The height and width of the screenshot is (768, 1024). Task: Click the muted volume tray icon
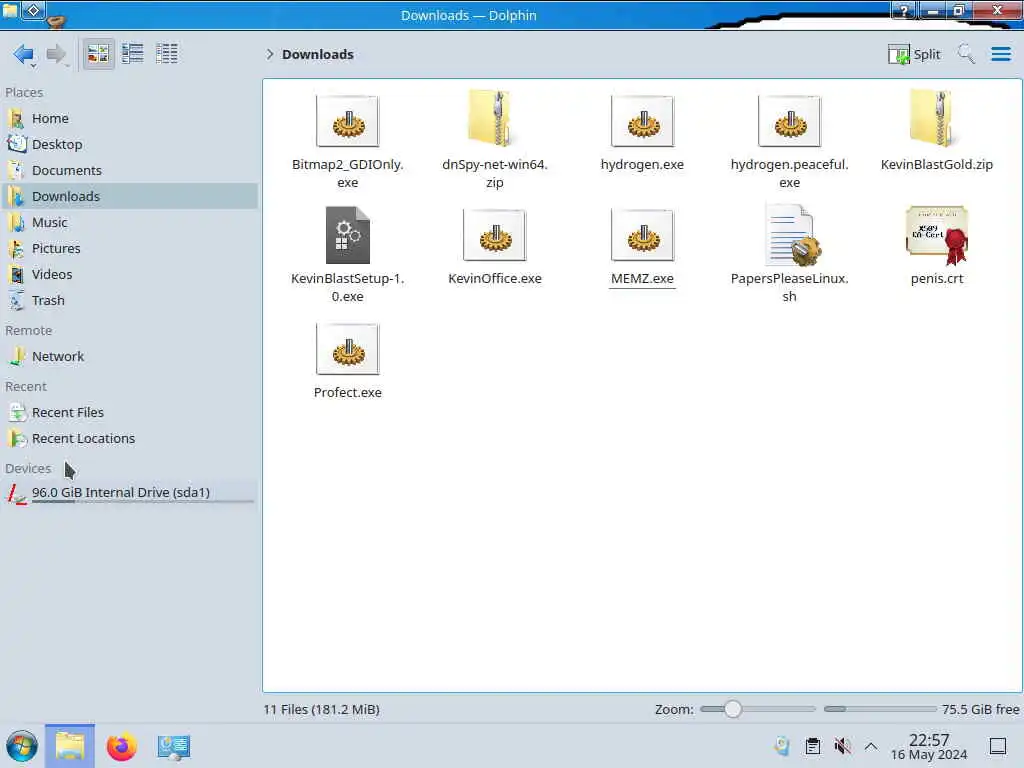coord(842,746)
